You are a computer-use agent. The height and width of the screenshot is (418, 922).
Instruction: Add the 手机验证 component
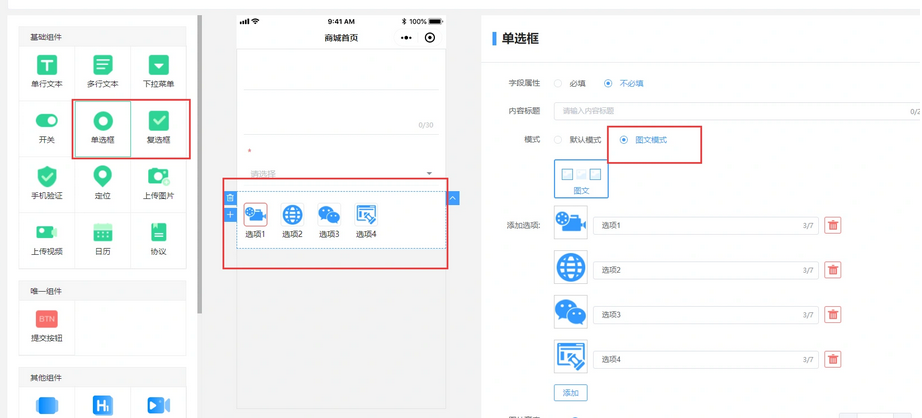coord(47,177)
